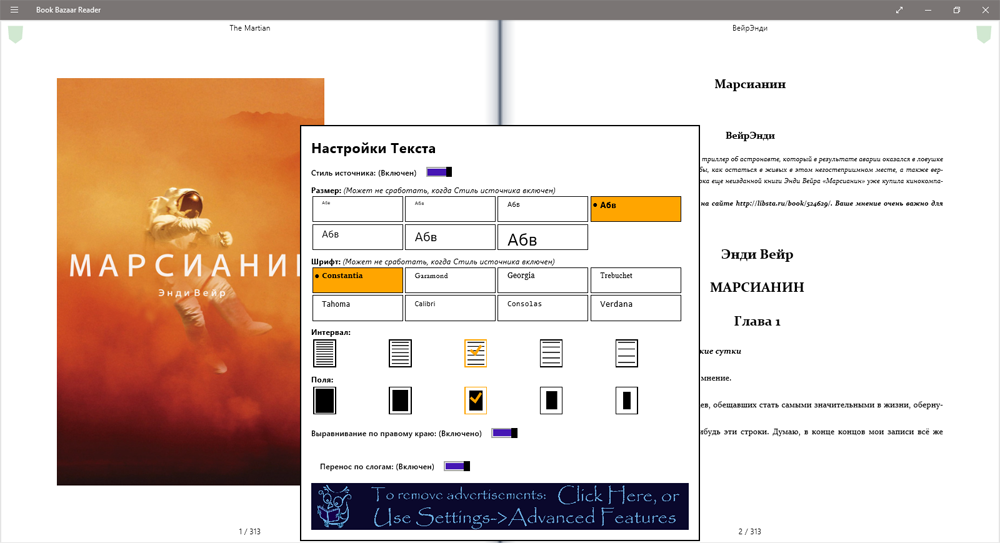
Task: Select the Consolas font
Action: (543, 308)
